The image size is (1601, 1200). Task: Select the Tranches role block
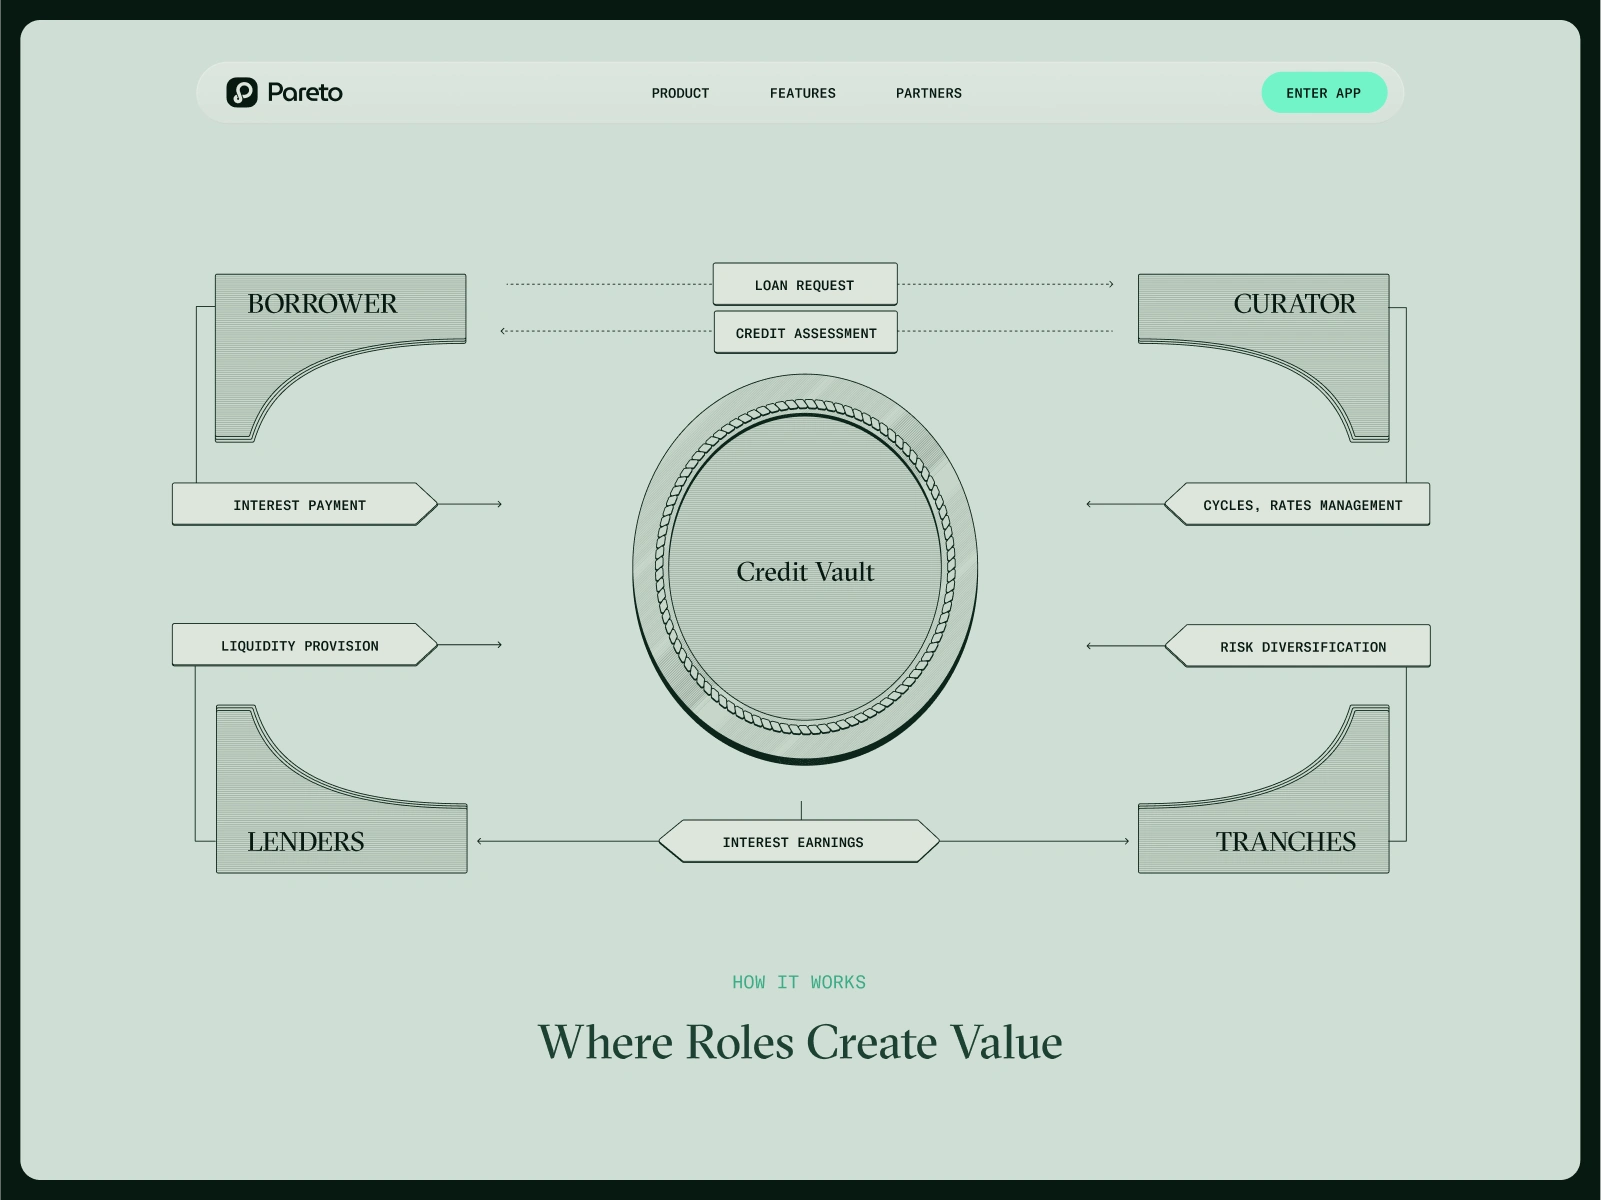1263,789
